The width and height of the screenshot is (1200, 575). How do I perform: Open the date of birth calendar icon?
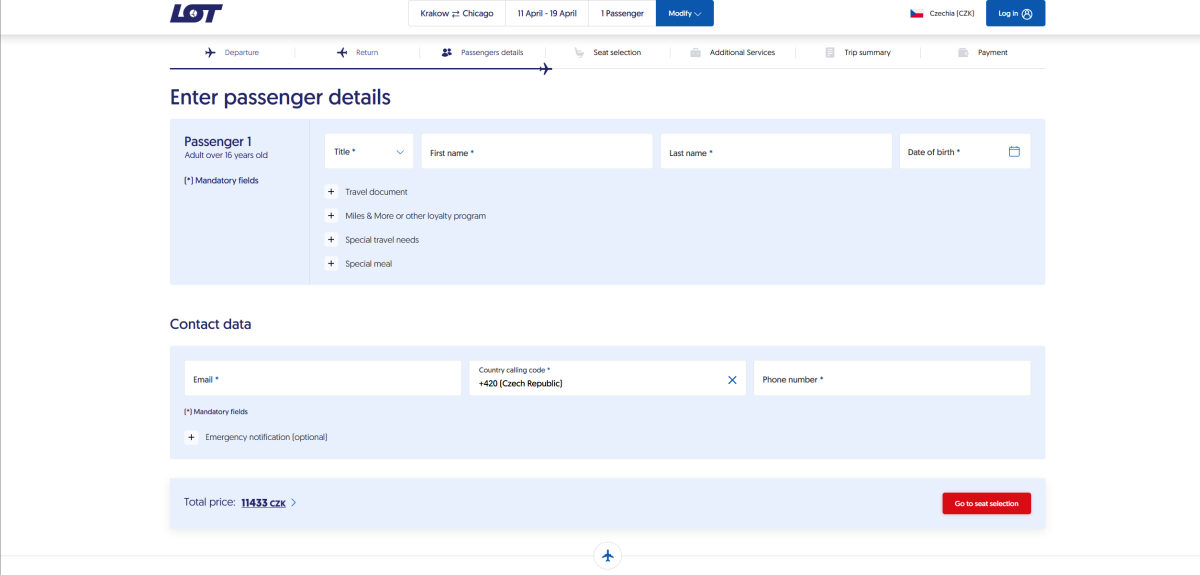point(1014,152)
